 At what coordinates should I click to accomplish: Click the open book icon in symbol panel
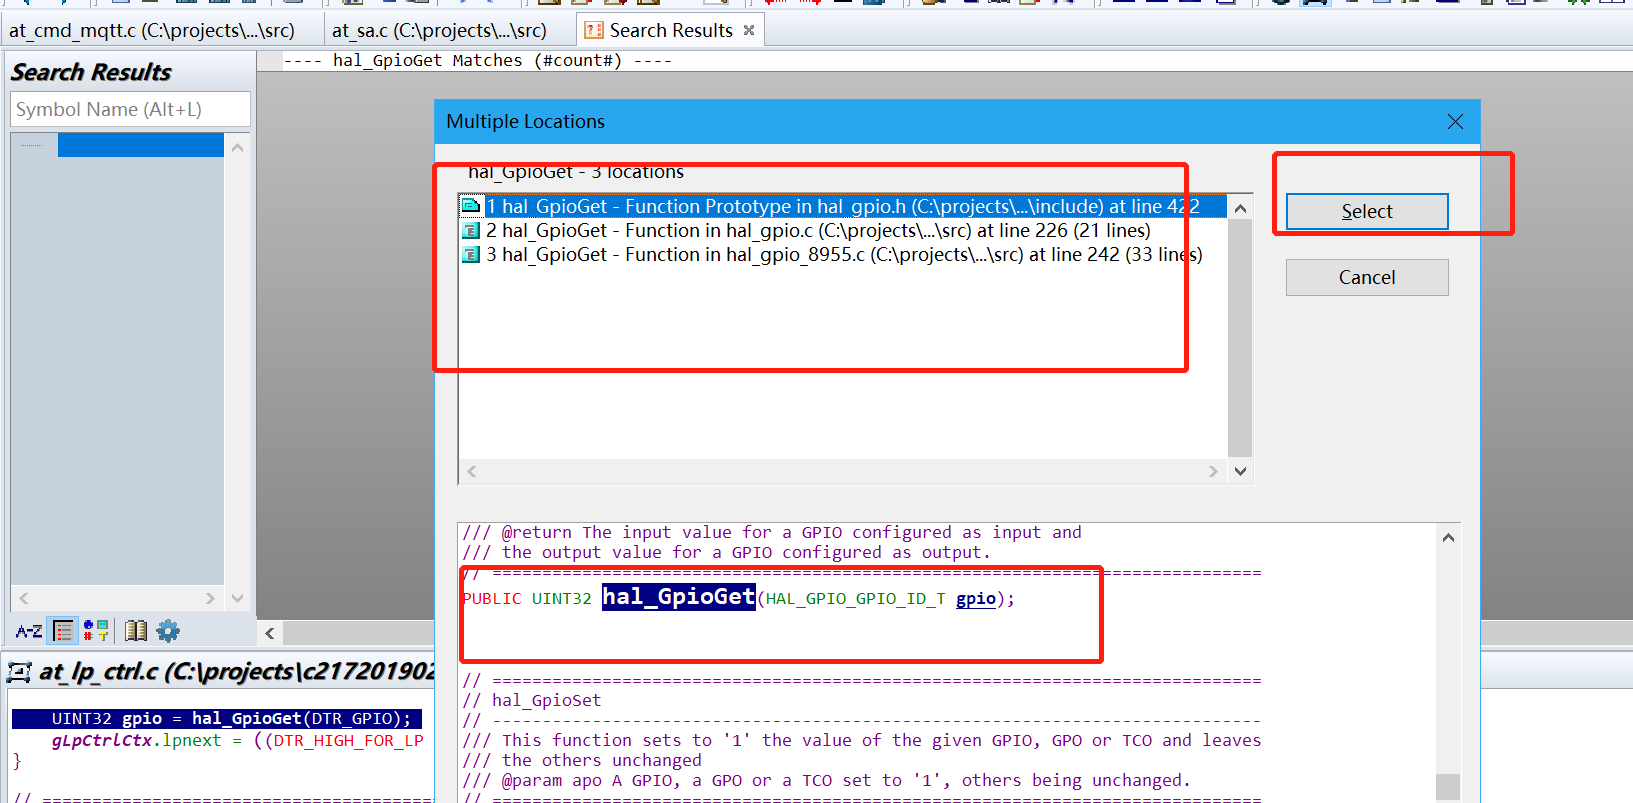[136, 631]
